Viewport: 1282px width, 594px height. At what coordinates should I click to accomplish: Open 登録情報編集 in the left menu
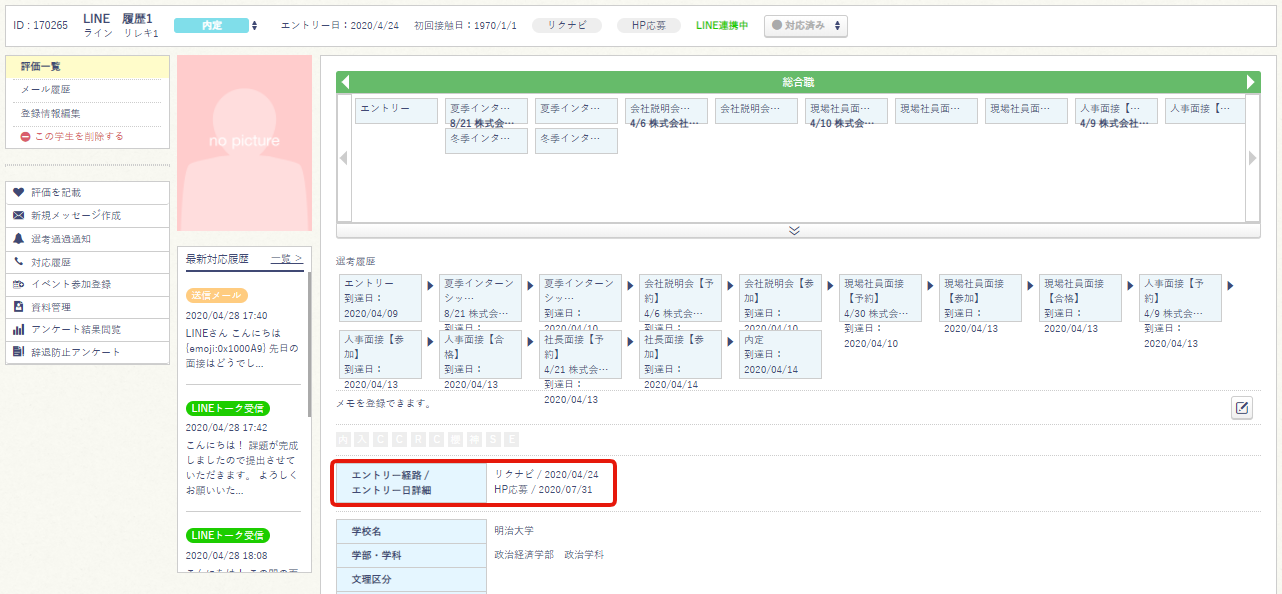pos(50,113)
